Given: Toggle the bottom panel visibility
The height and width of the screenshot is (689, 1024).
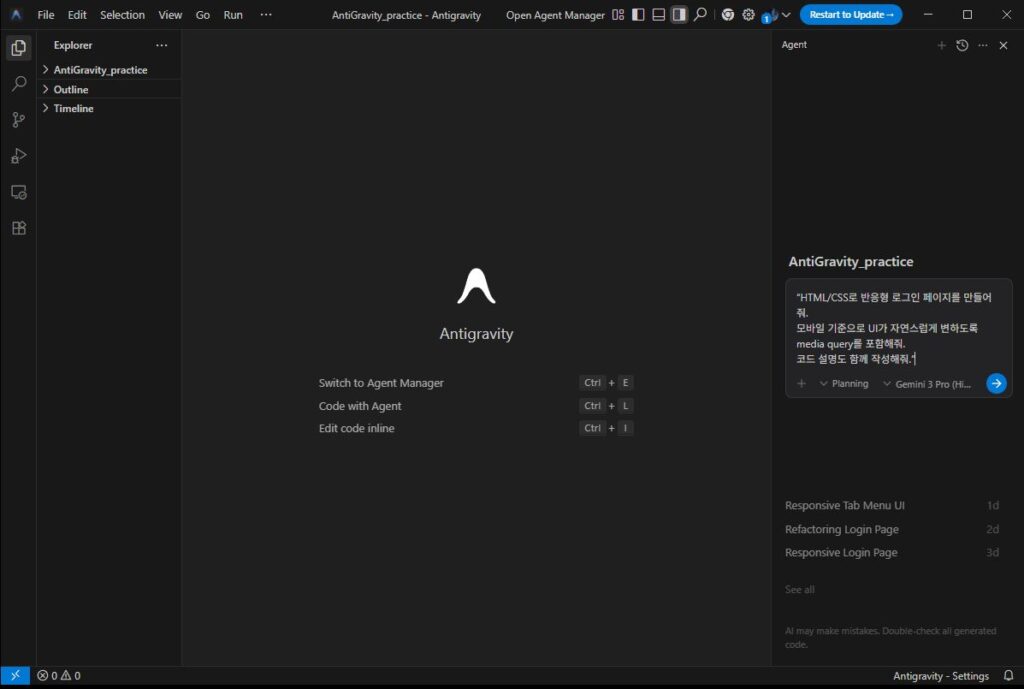Looking at the screenshot, I should (x=658, y=15).
